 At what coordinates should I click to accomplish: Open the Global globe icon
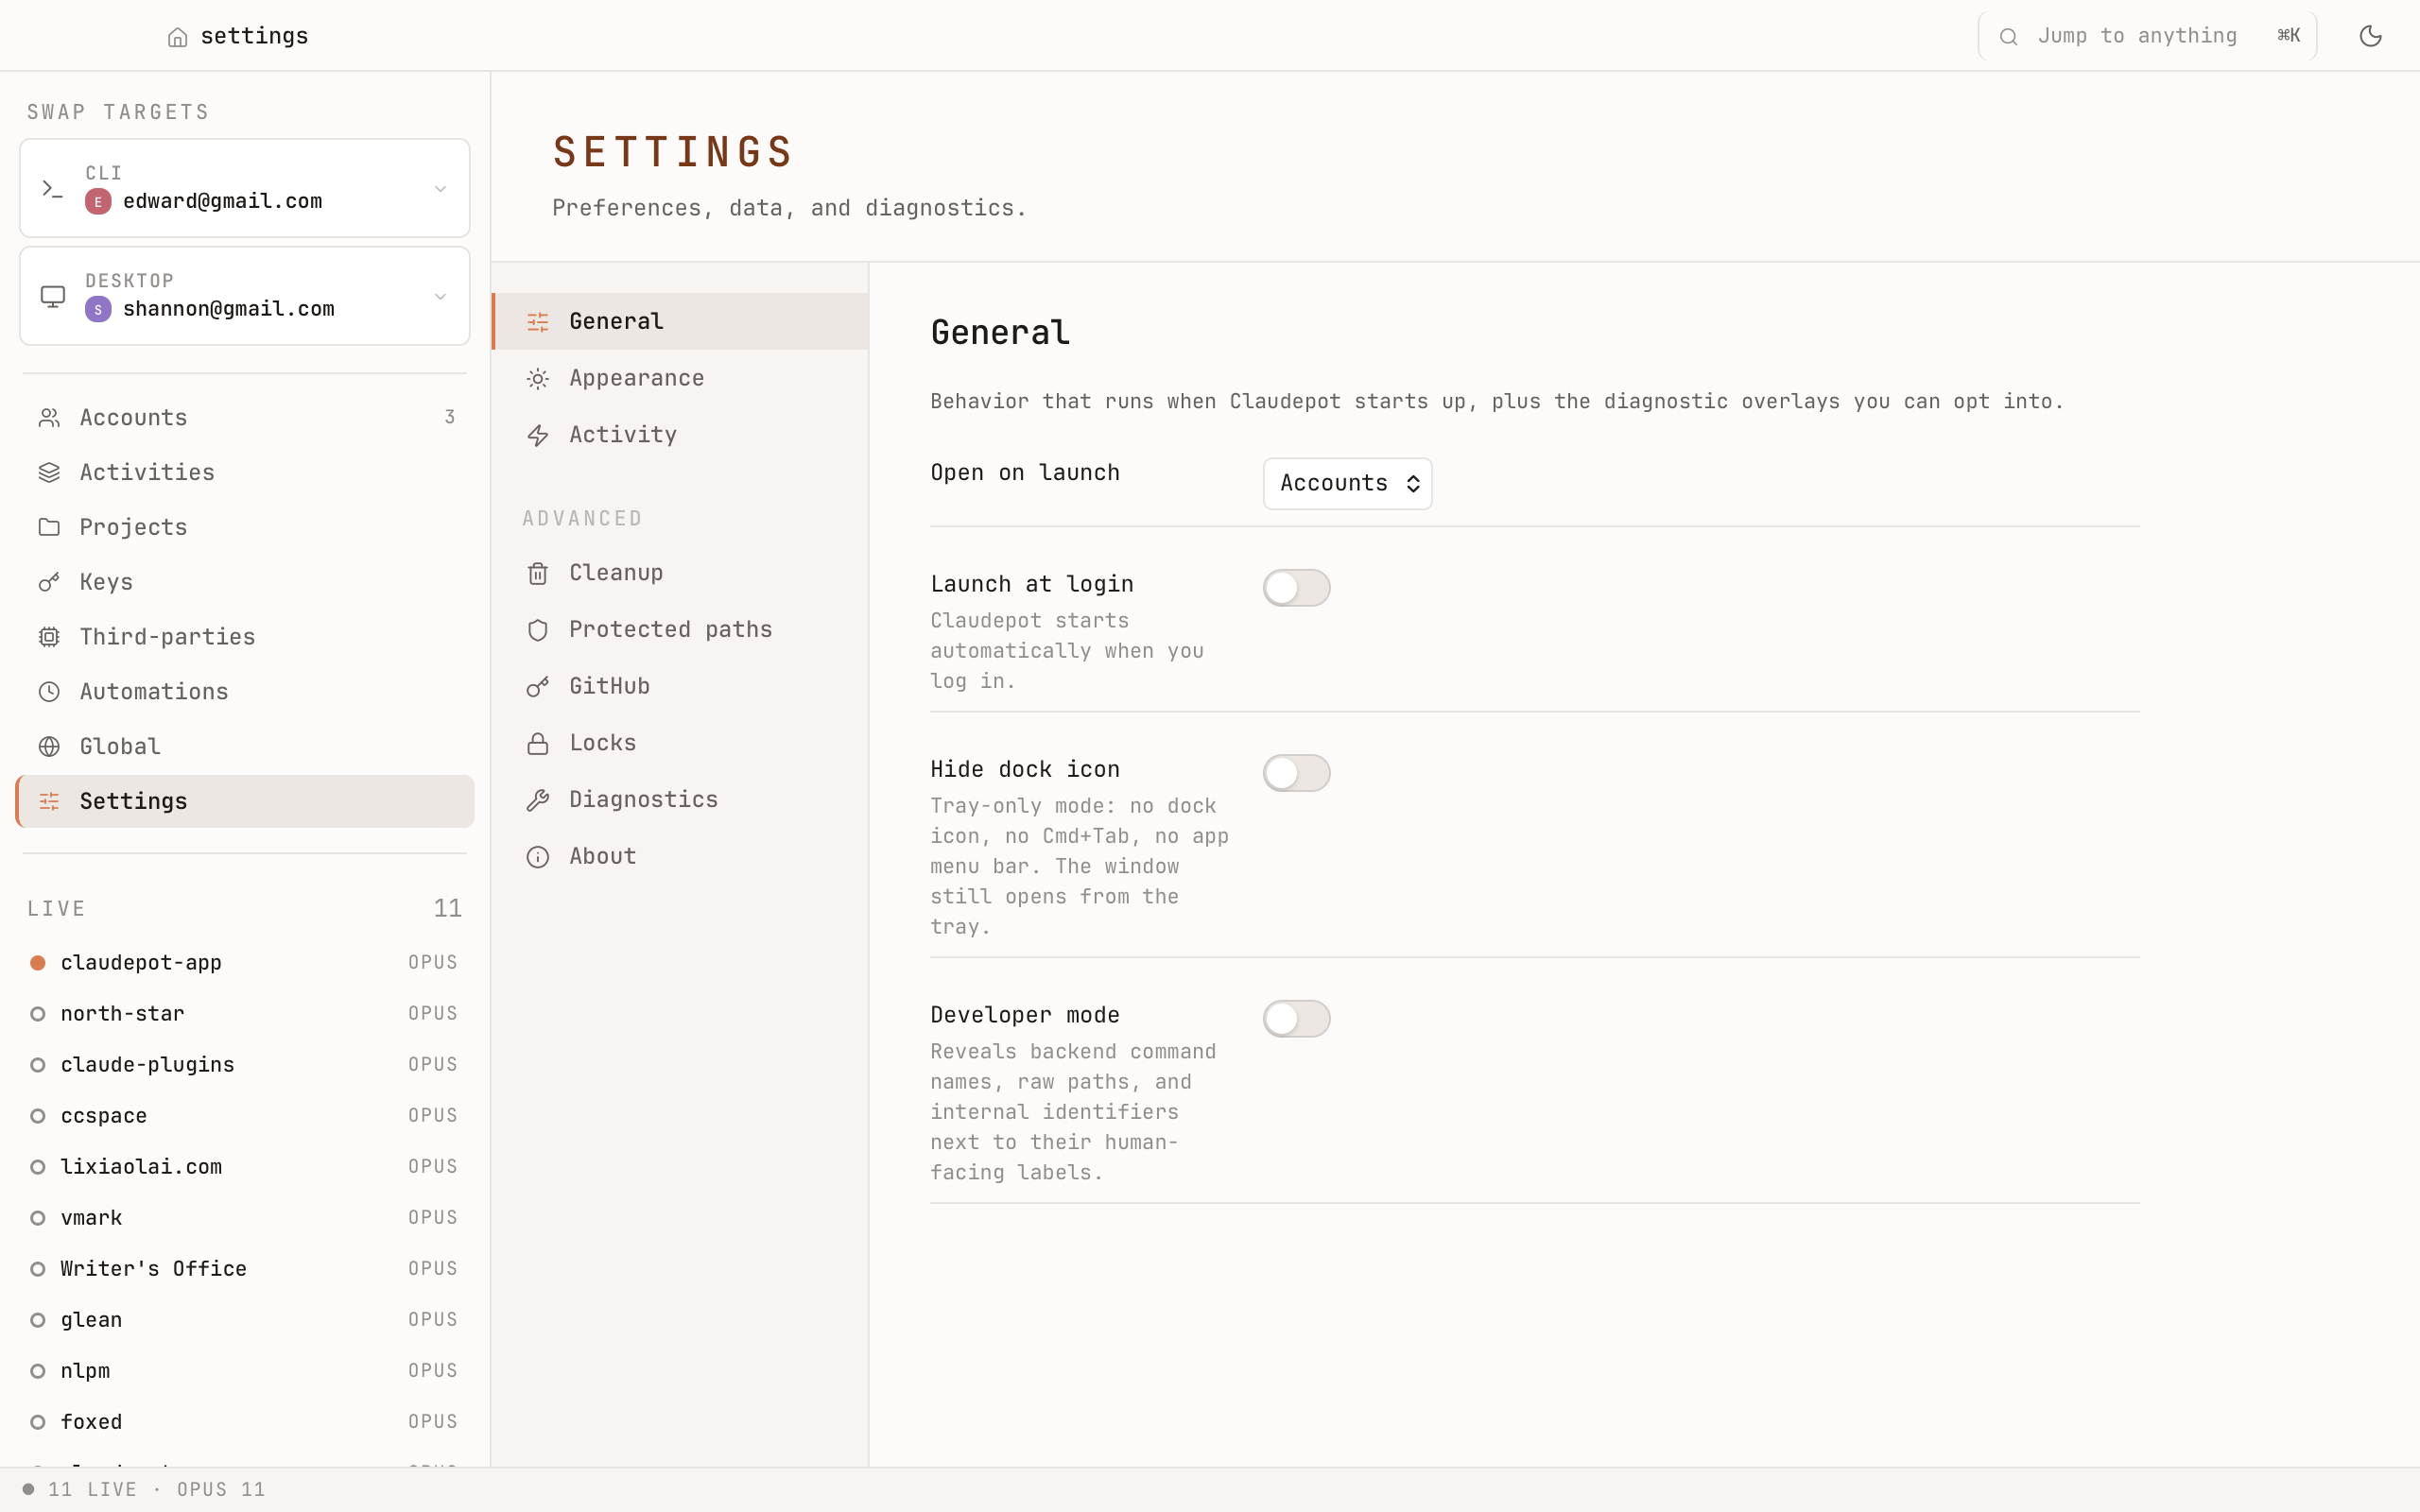click(50, 746)
